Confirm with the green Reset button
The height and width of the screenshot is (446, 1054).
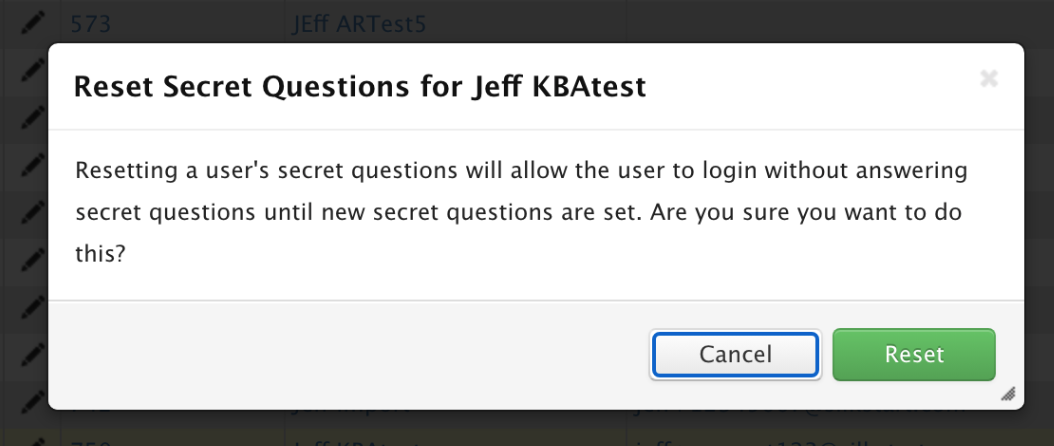(914, 355)
